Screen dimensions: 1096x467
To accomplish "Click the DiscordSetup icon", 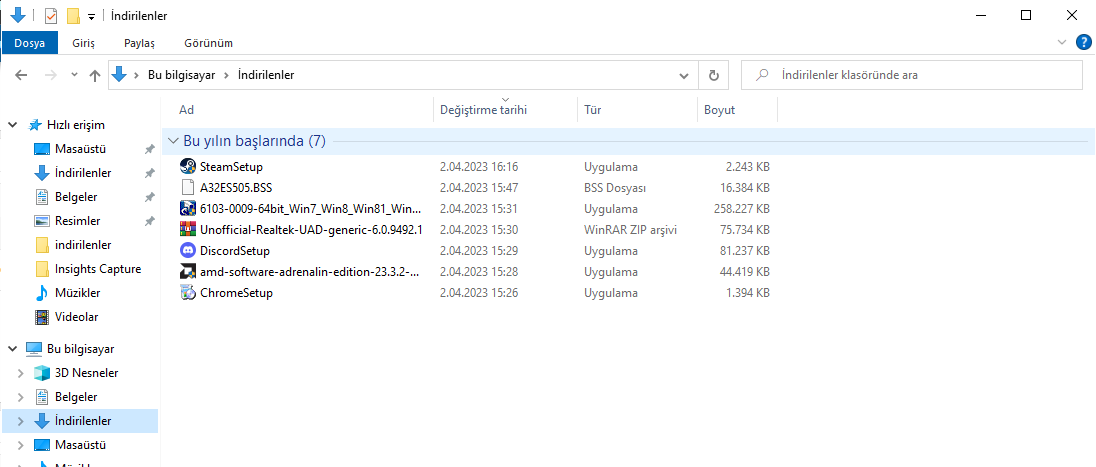I will click(x=187, y=251).
